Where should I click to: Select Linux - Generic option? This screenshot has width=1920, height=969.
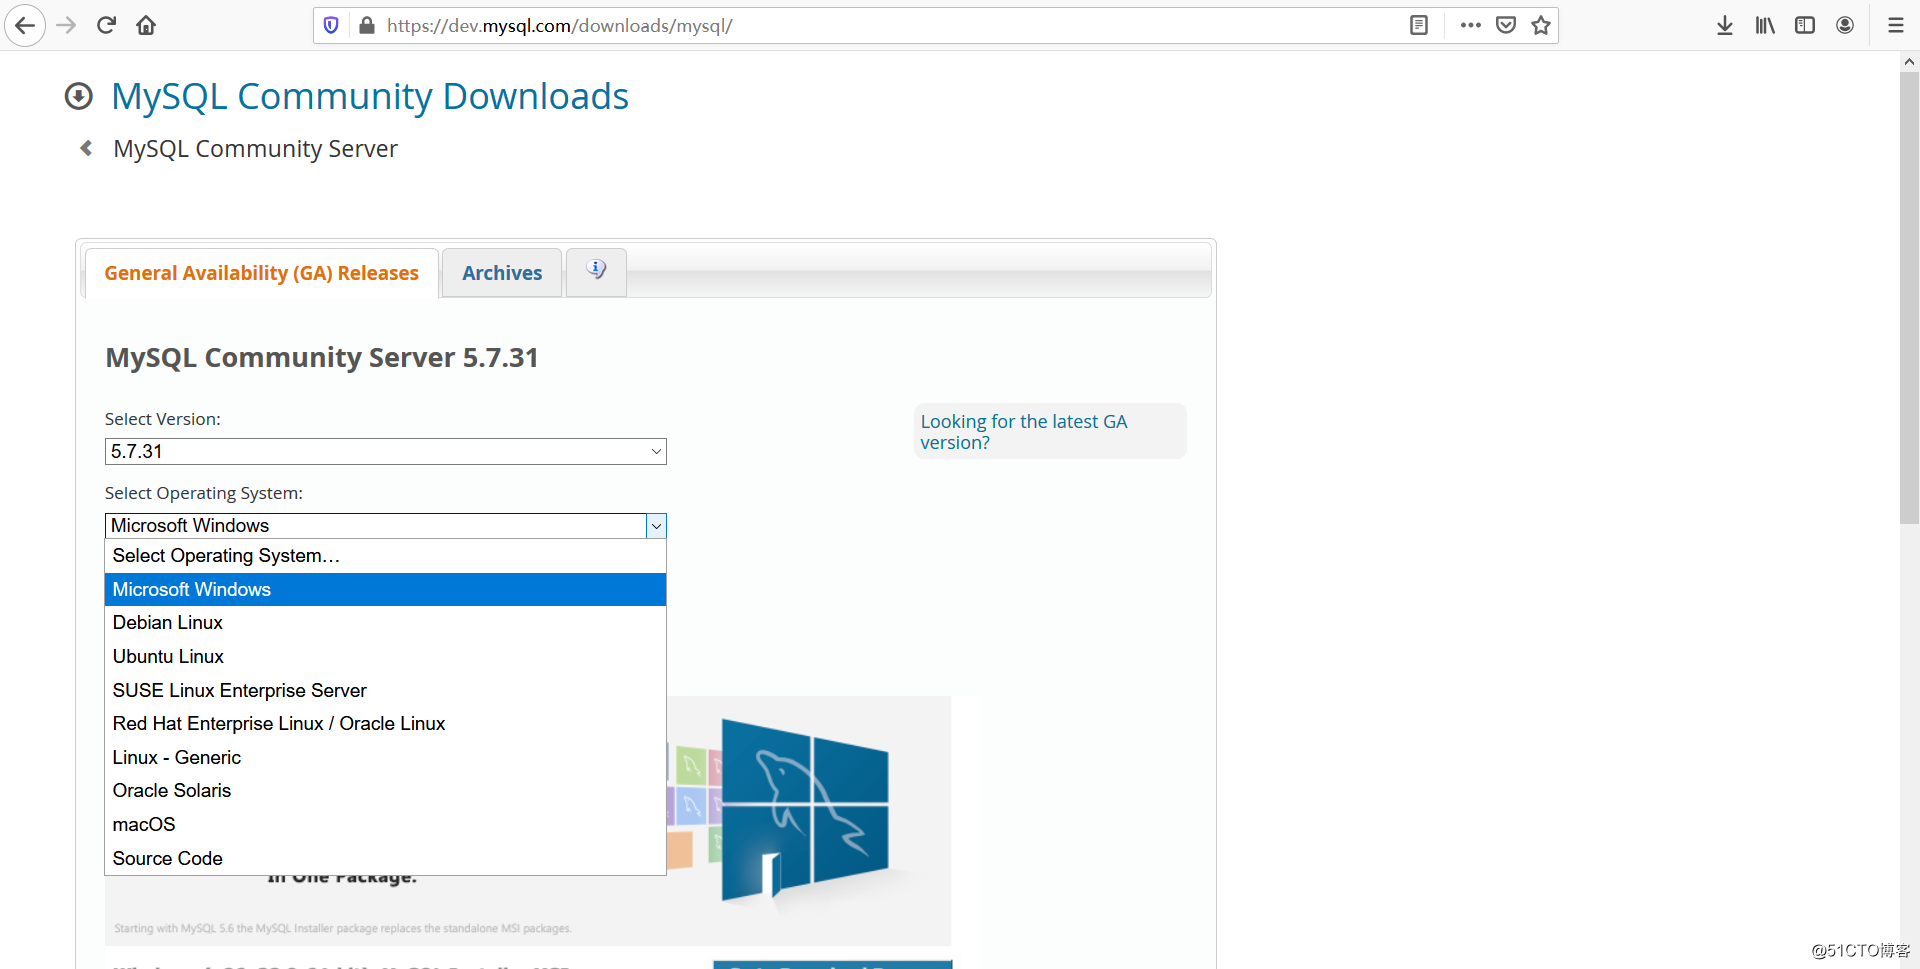coord(385,757)
